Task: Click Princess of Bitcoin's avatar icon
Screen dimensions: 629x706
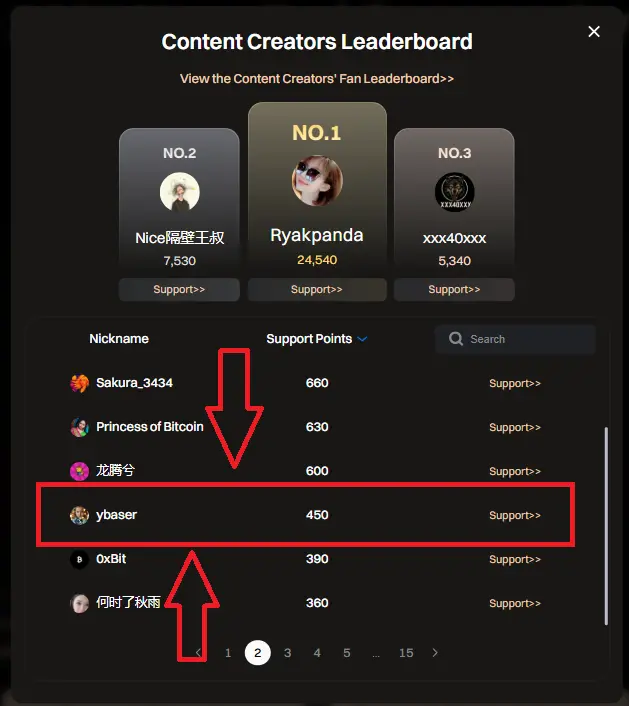Action: click(x=79, y=427)
